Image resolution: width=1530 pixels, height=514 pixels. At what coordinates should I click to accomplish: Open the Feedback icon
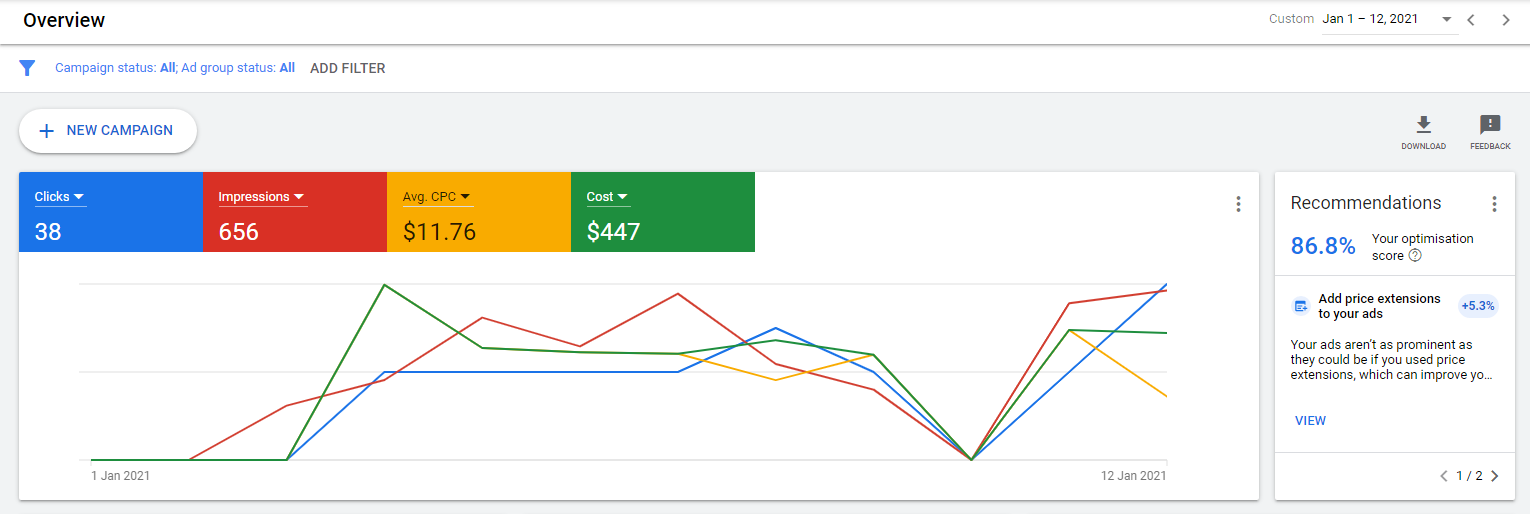1490,125
